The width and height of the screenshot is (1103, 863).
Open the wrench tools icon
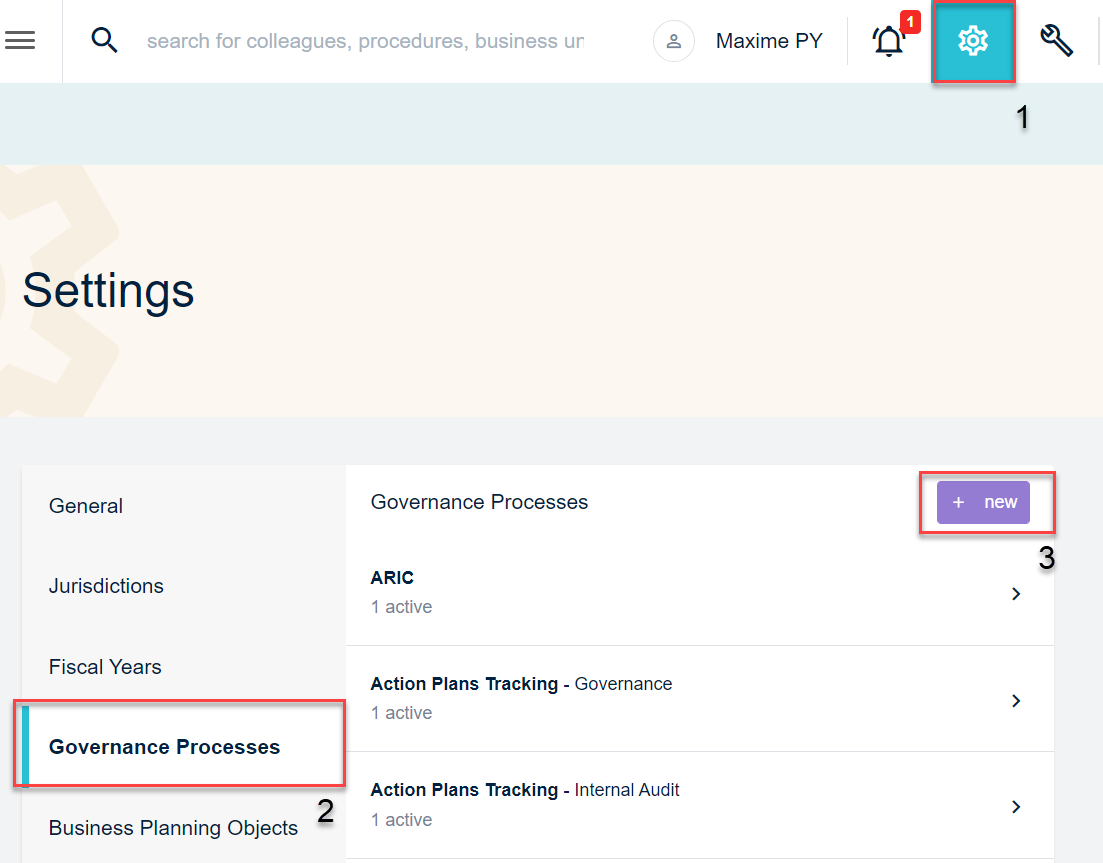pyautogui.click(x=1056, y=41)
